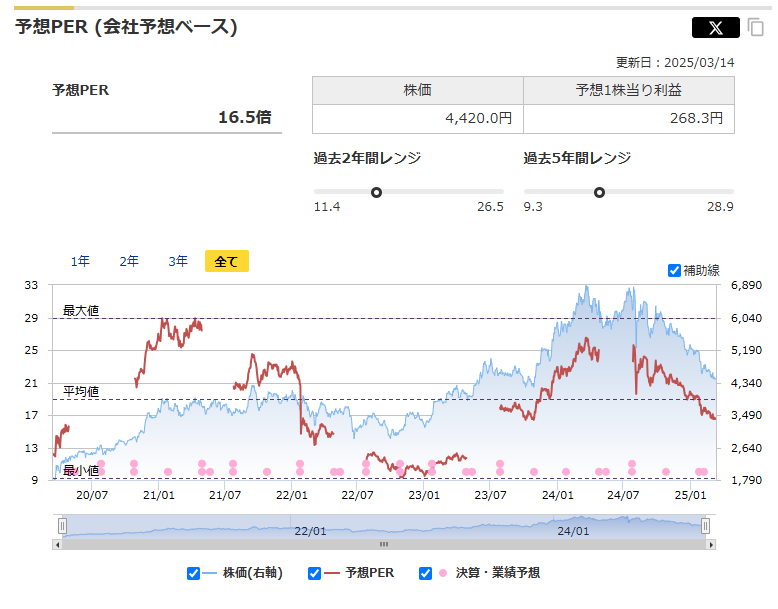Switch chart range to 2年
The image size is (778, 609).
point(129,261)
